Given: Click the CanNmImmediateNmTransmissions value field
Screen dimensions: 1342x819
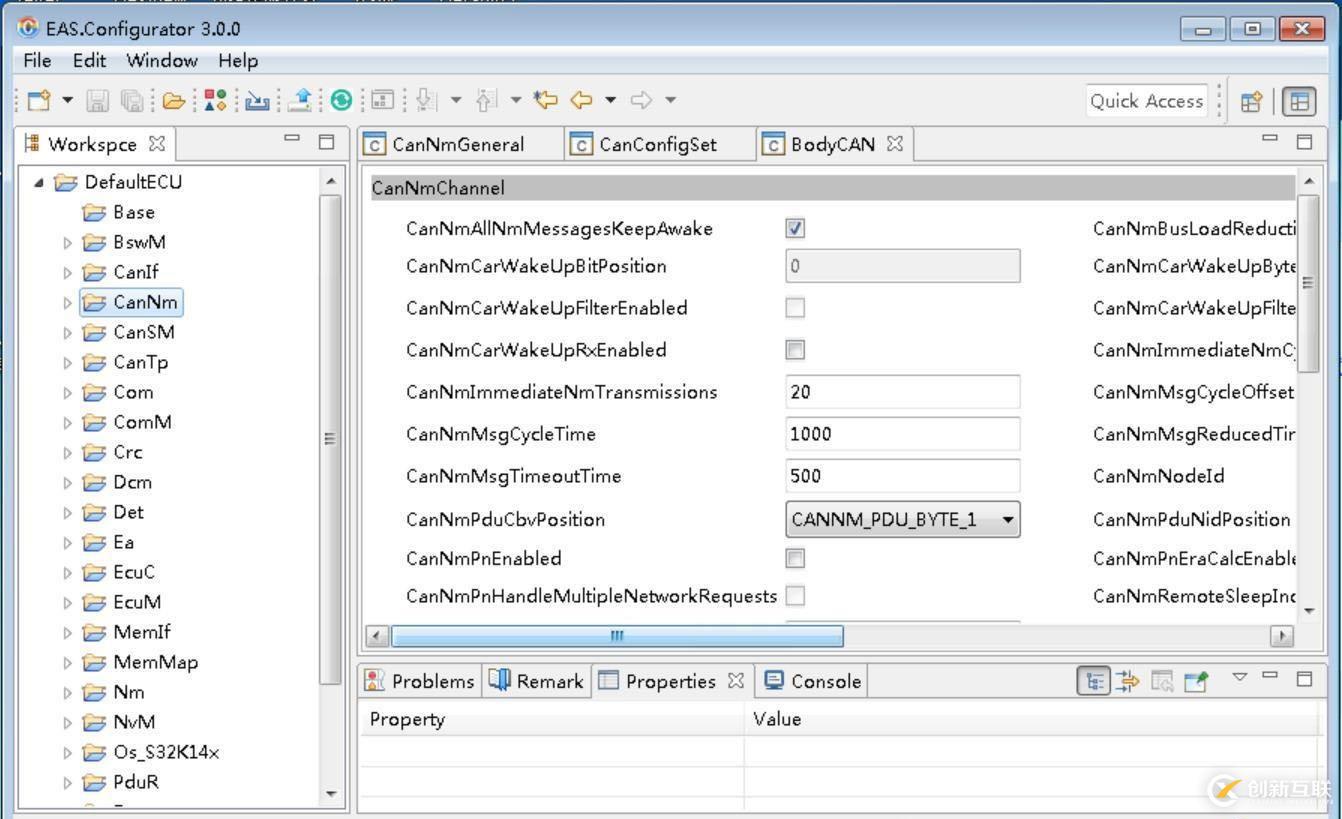Looking at the screenshot, I should point(903,392).
